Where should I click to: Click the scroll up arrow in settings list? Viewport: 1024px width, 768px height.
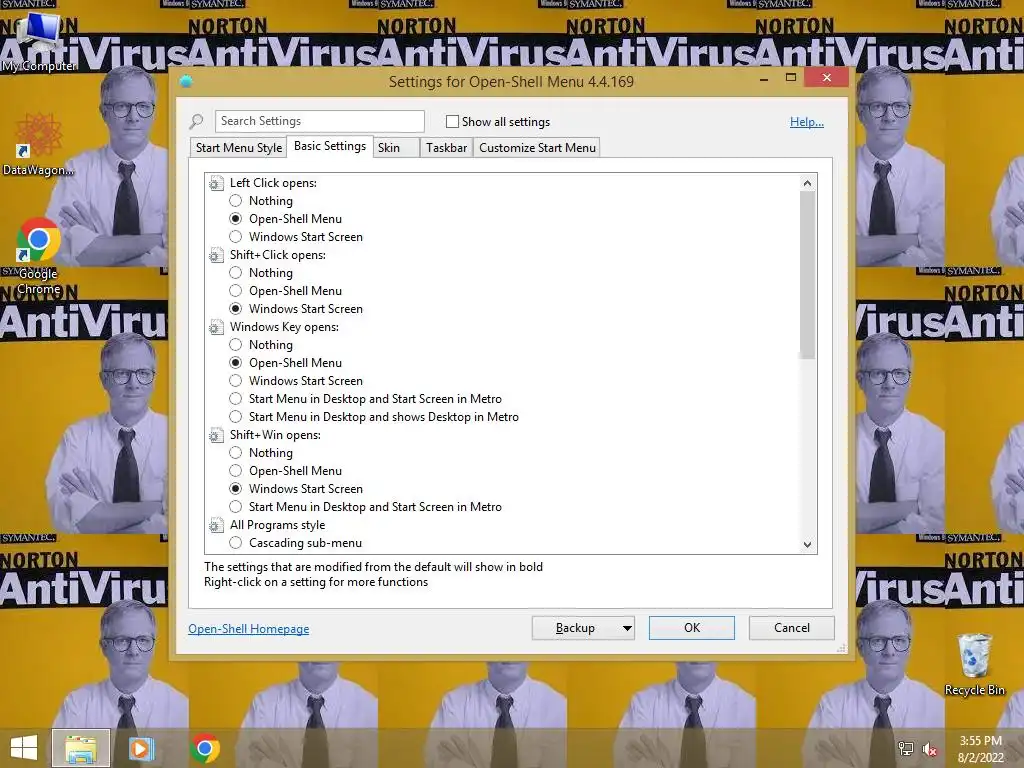pos(807,183)
